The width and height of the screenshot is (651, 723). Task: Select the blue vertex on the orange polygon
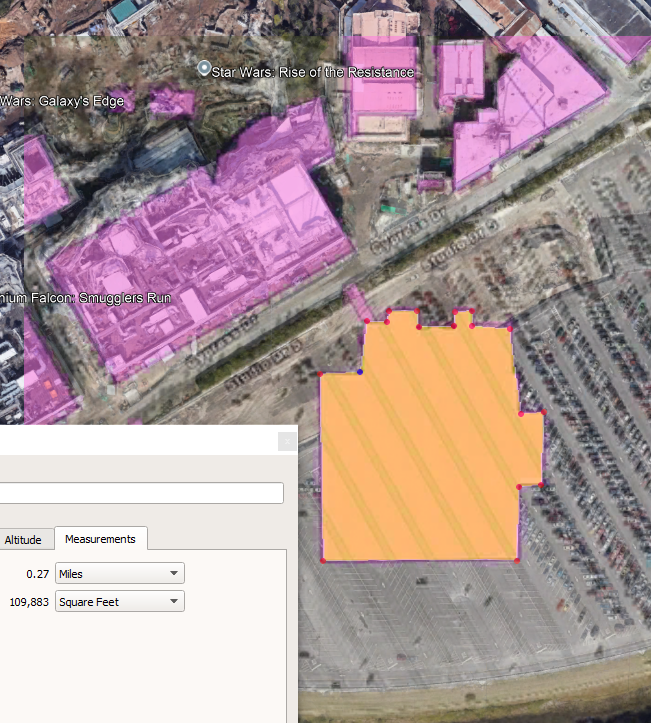tap(360, 372)
